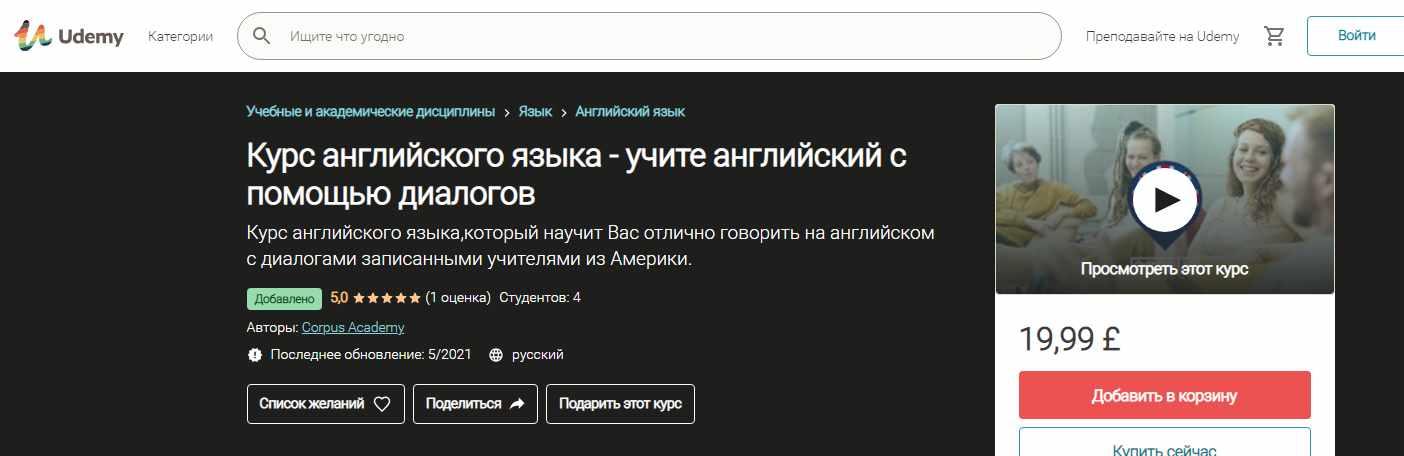
Task: Focus the search input field
Action: point(660,36)
